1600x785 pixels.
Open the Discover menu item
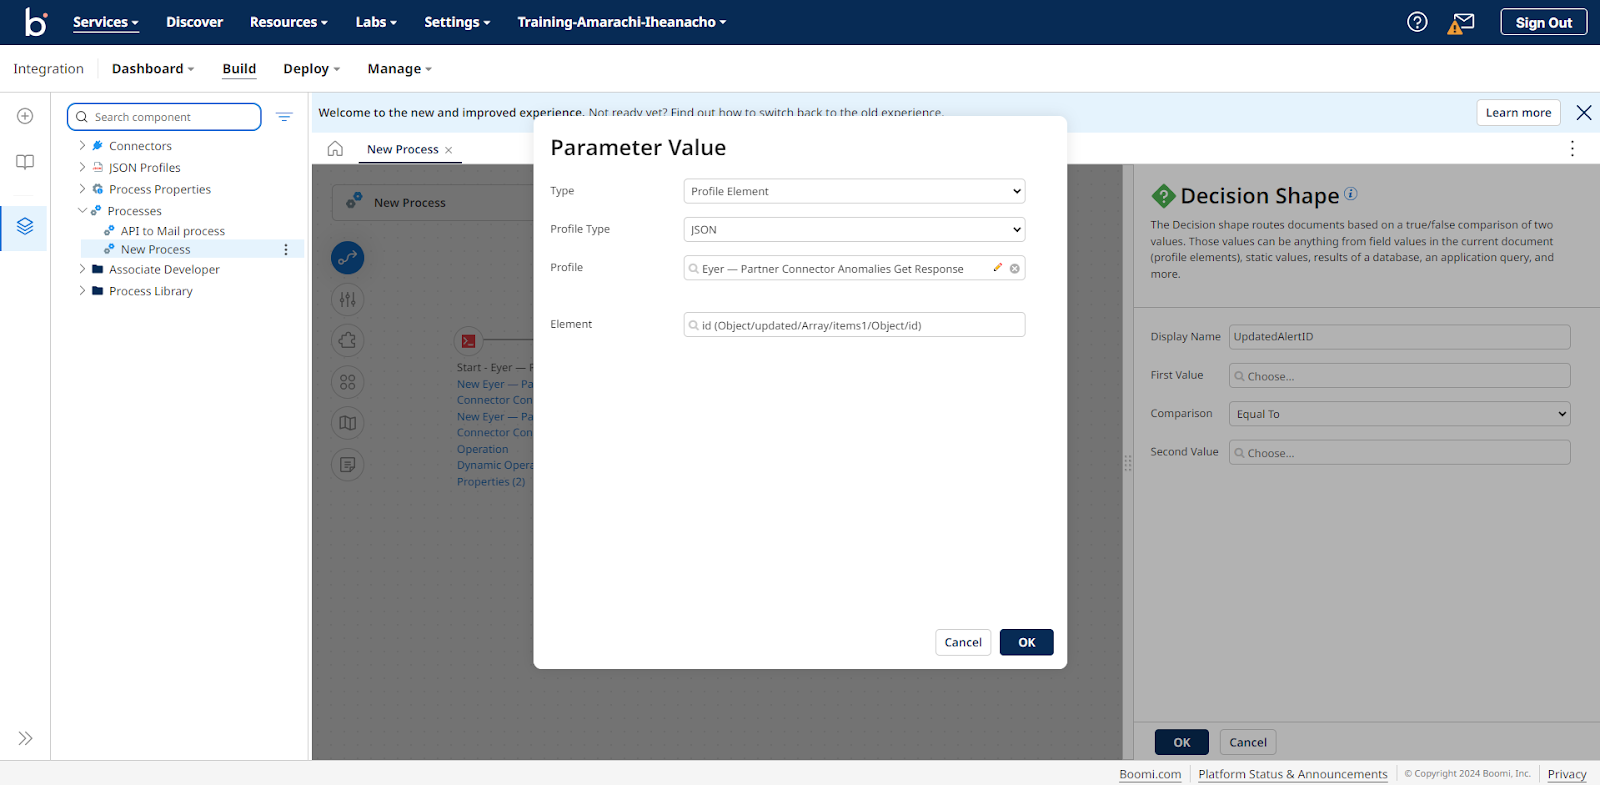point(194,22)
